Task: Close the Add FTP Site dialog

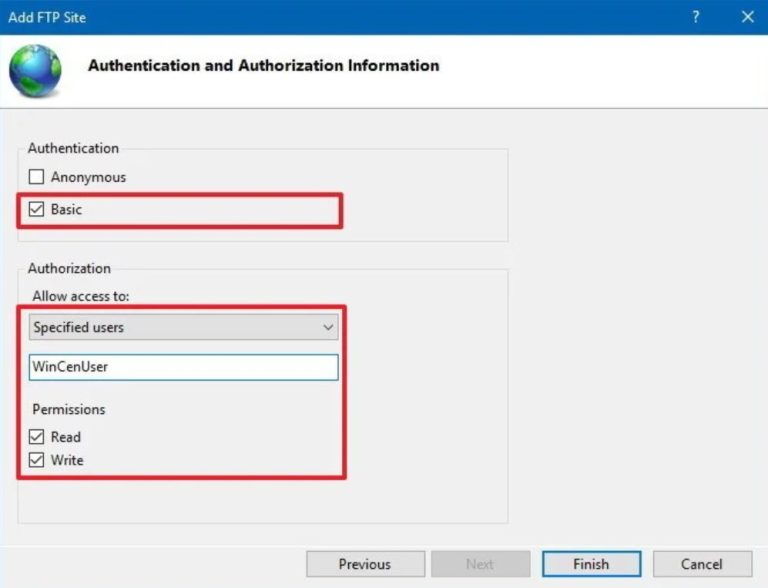Action: click(747, 17)
